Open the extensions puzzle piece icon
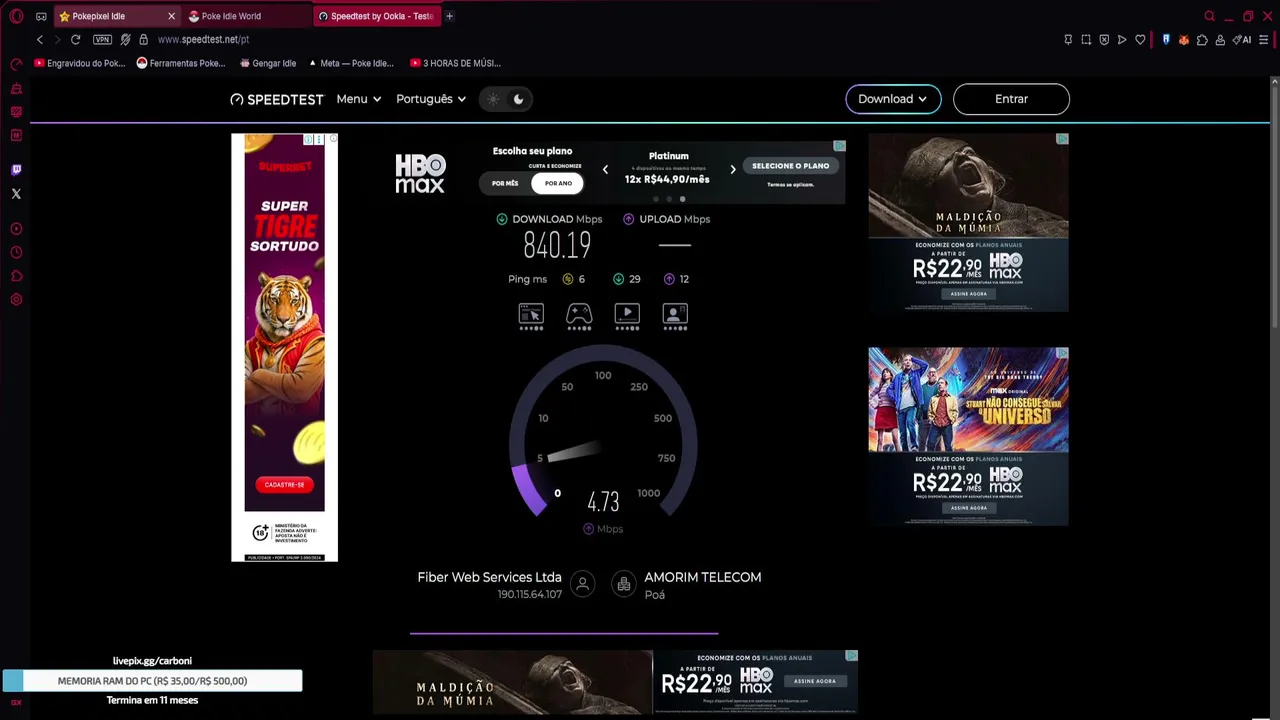 click(1202, 40)
